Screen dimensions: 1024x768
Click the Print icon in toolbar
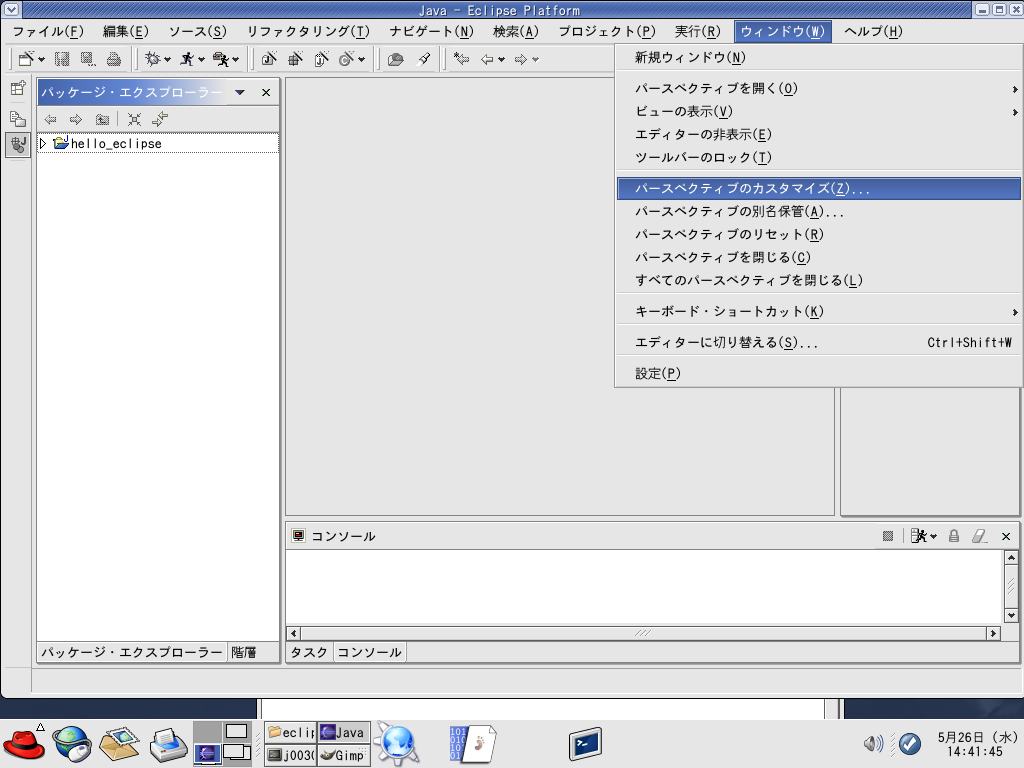click(x=114, y=59)
